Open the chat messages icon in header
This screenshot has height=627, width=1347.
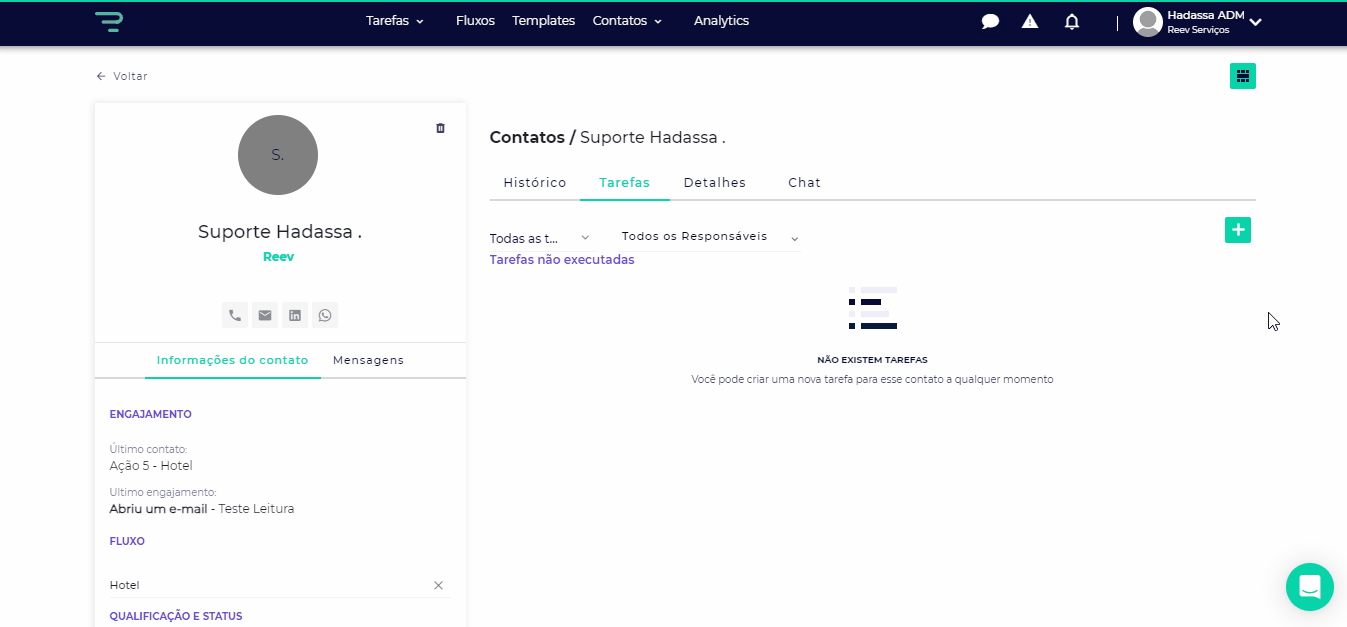pyautogui.click(x=990, y=21)
